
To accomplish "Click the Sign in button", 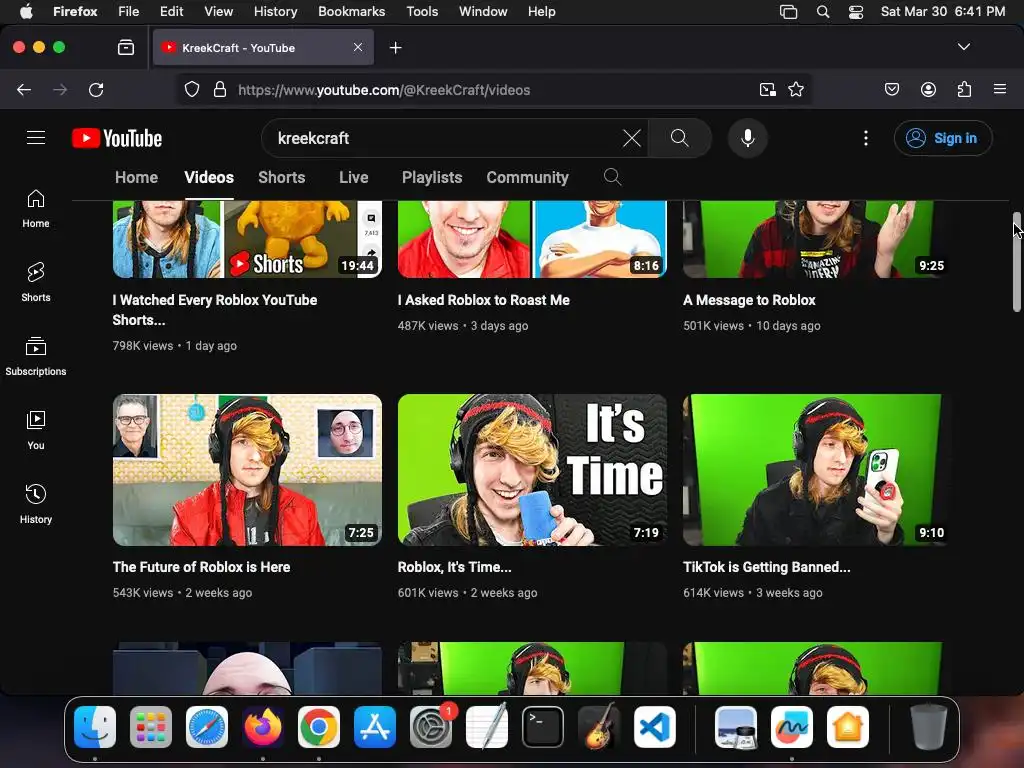I will coord(943,138).
